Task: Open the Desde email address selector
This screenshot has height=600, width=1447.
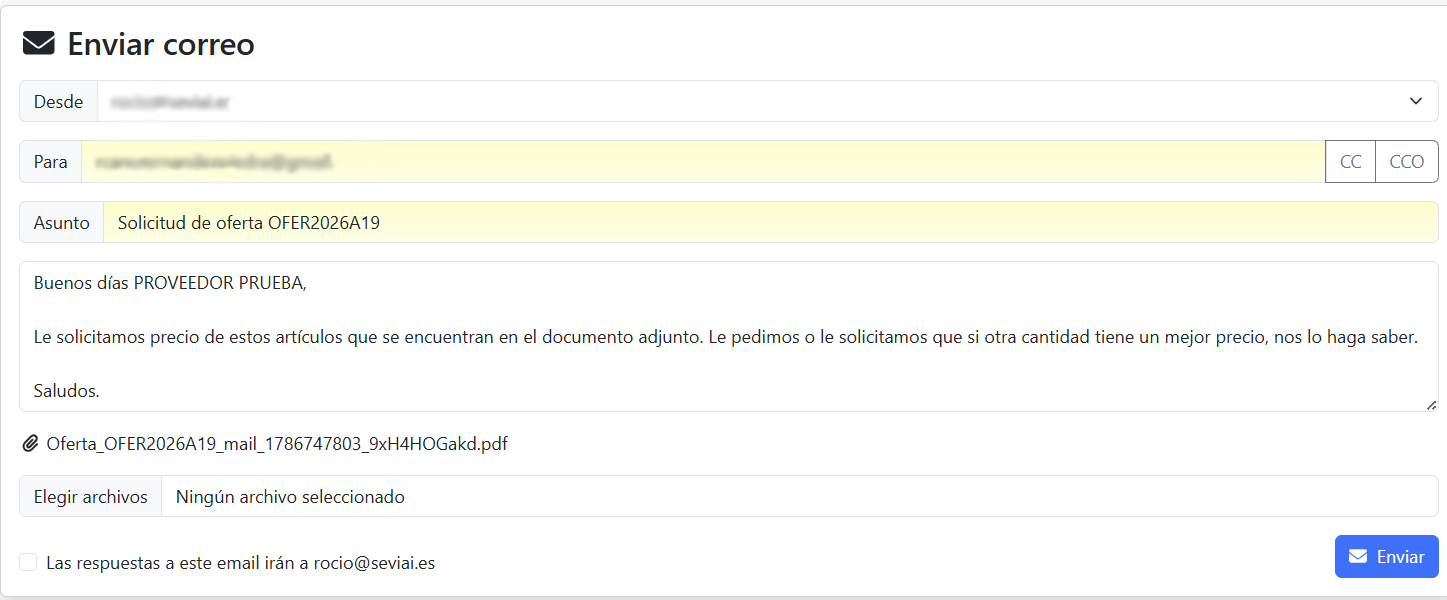Action: coord(768,101)
